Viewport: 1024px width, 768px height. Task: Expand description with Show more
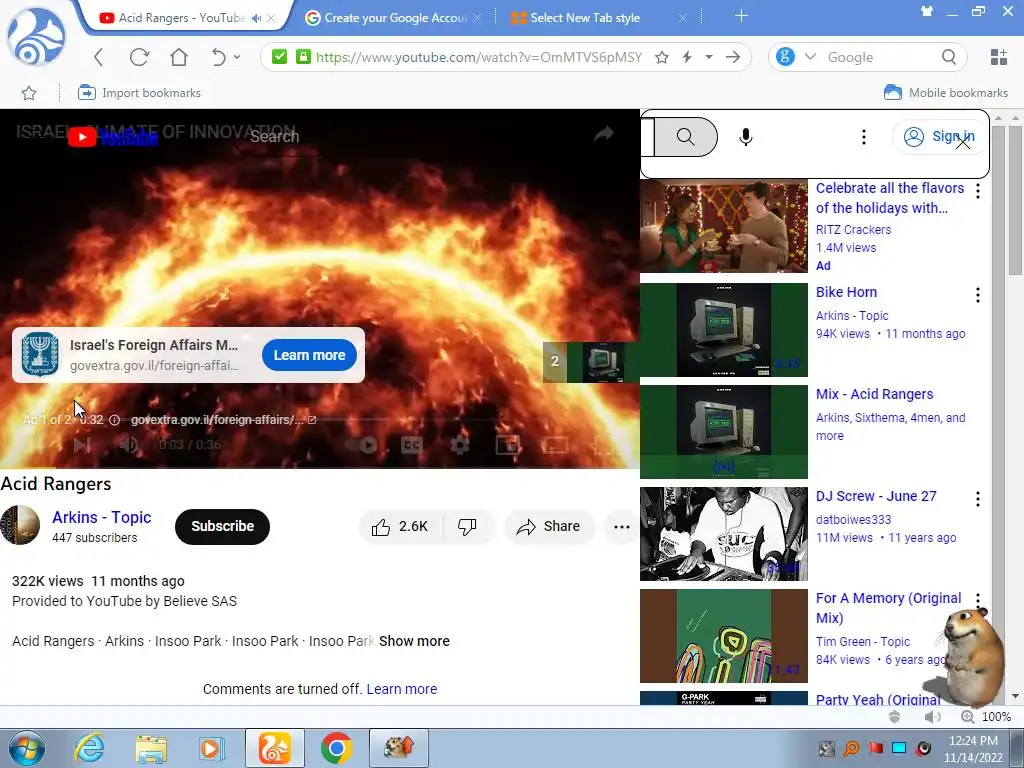414,641
